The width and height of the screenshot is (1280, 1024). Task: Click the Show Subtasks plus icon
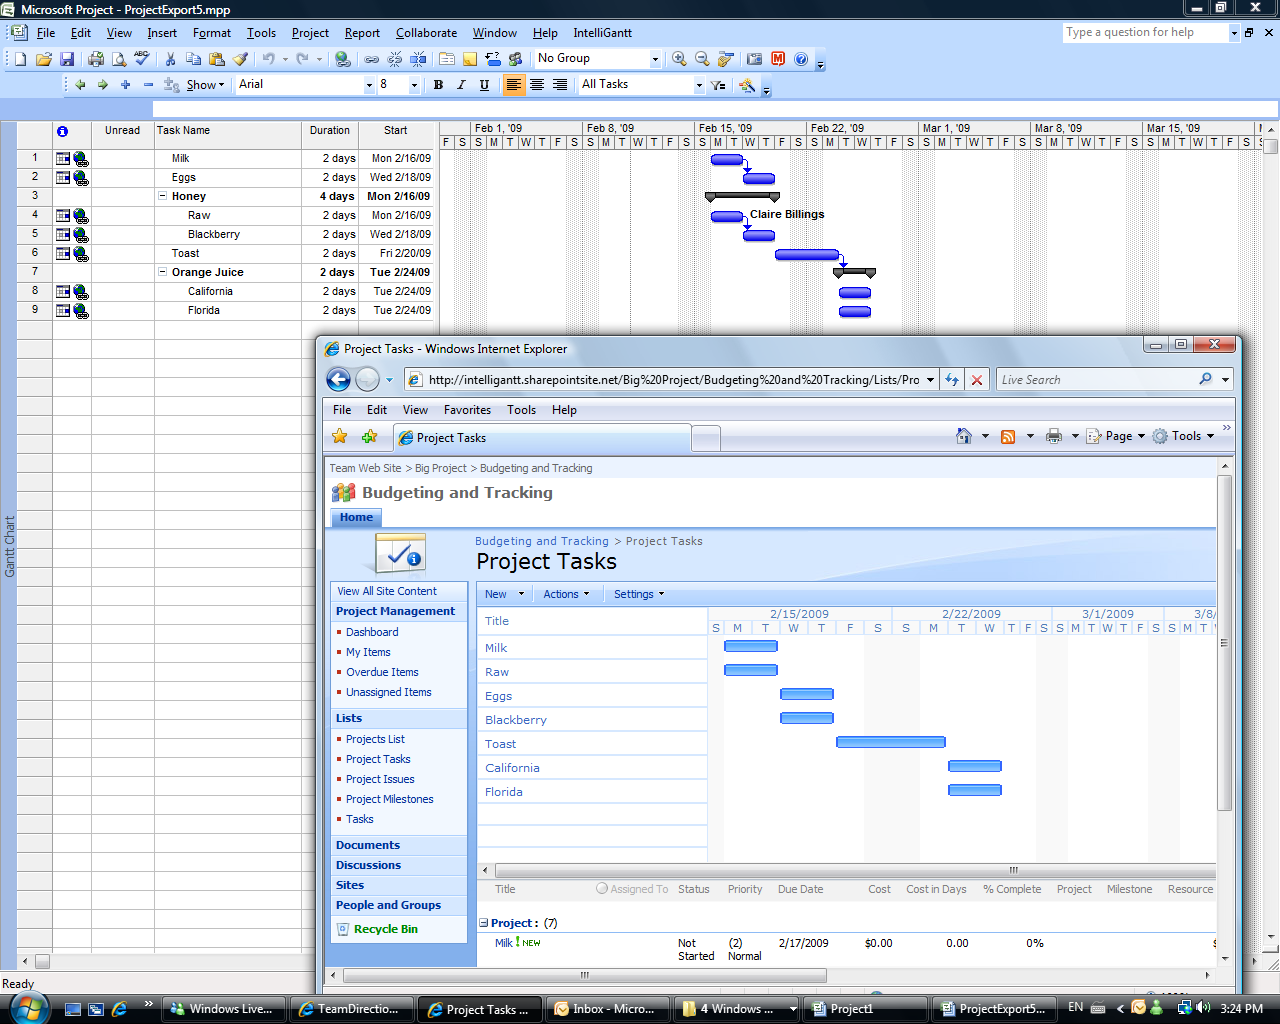coord(126,85)
